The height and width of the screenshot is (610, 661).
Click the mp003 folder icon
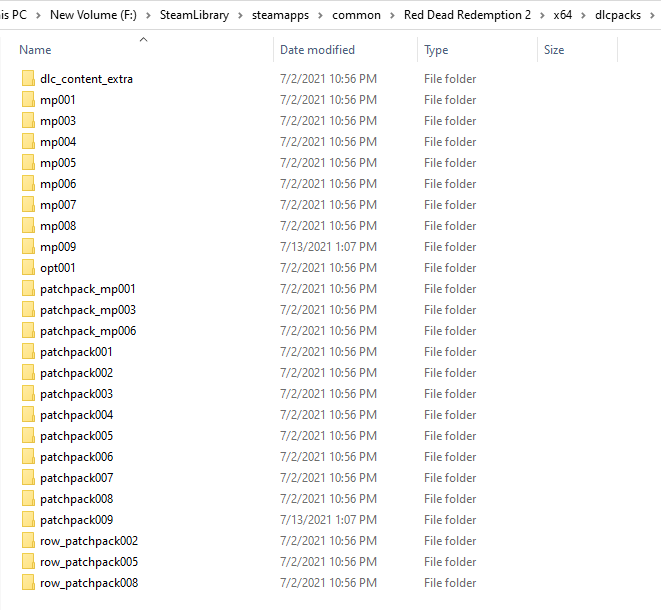(x=28, y=121)
